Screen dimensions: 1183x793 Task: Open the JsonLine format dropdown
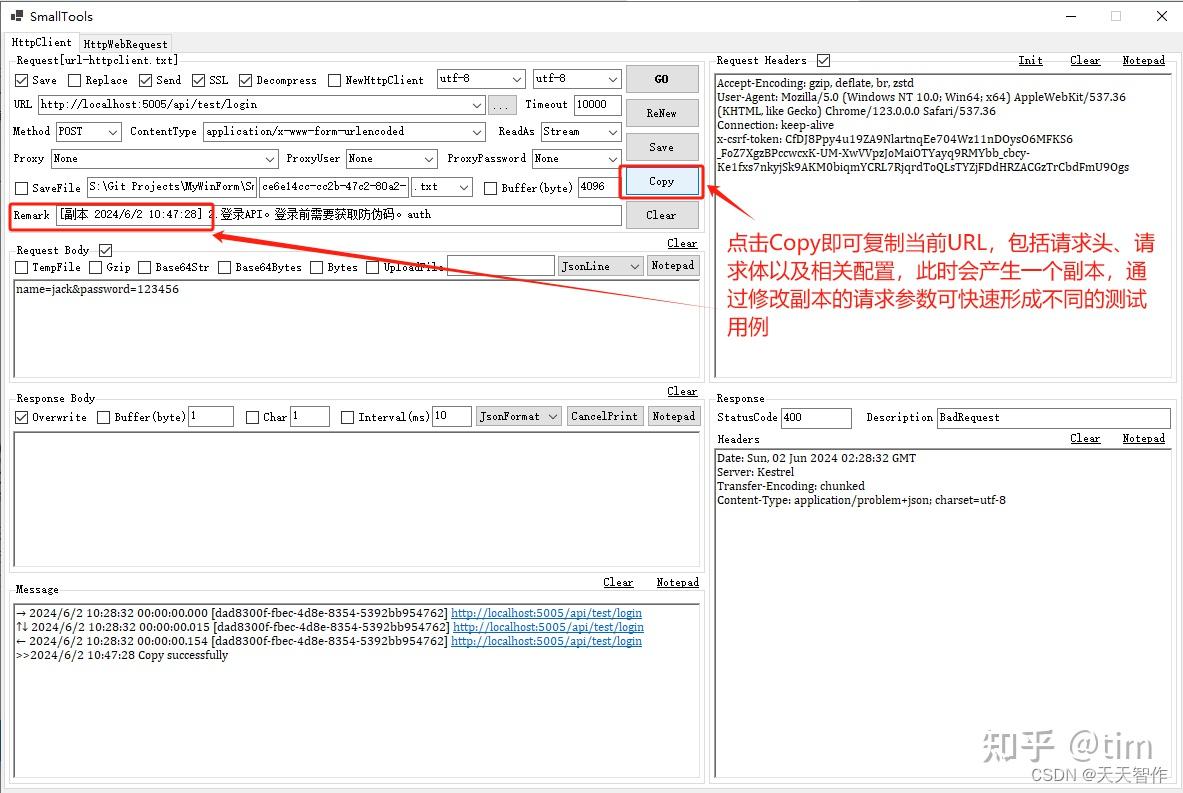(x=601, y=265)
